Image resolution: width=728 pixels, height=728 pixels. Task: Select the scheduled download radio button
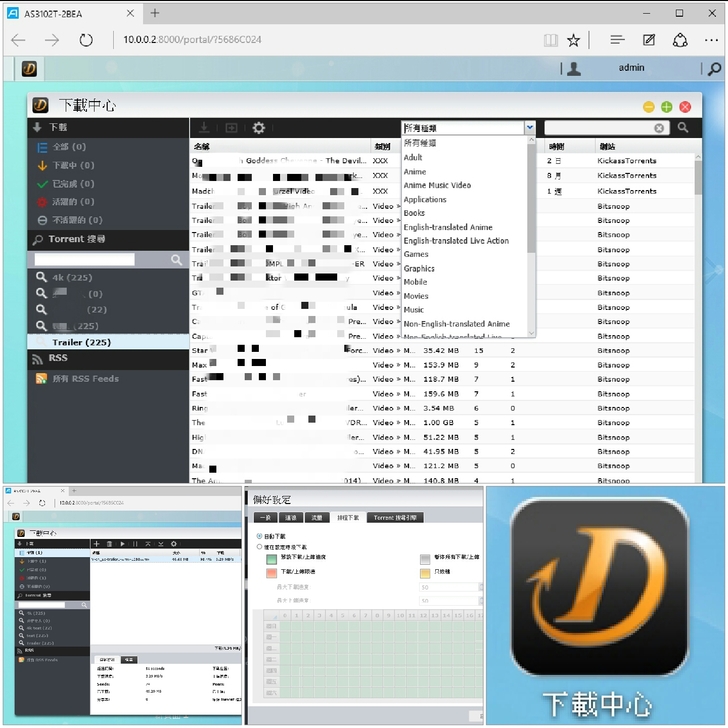coord(260,547)
